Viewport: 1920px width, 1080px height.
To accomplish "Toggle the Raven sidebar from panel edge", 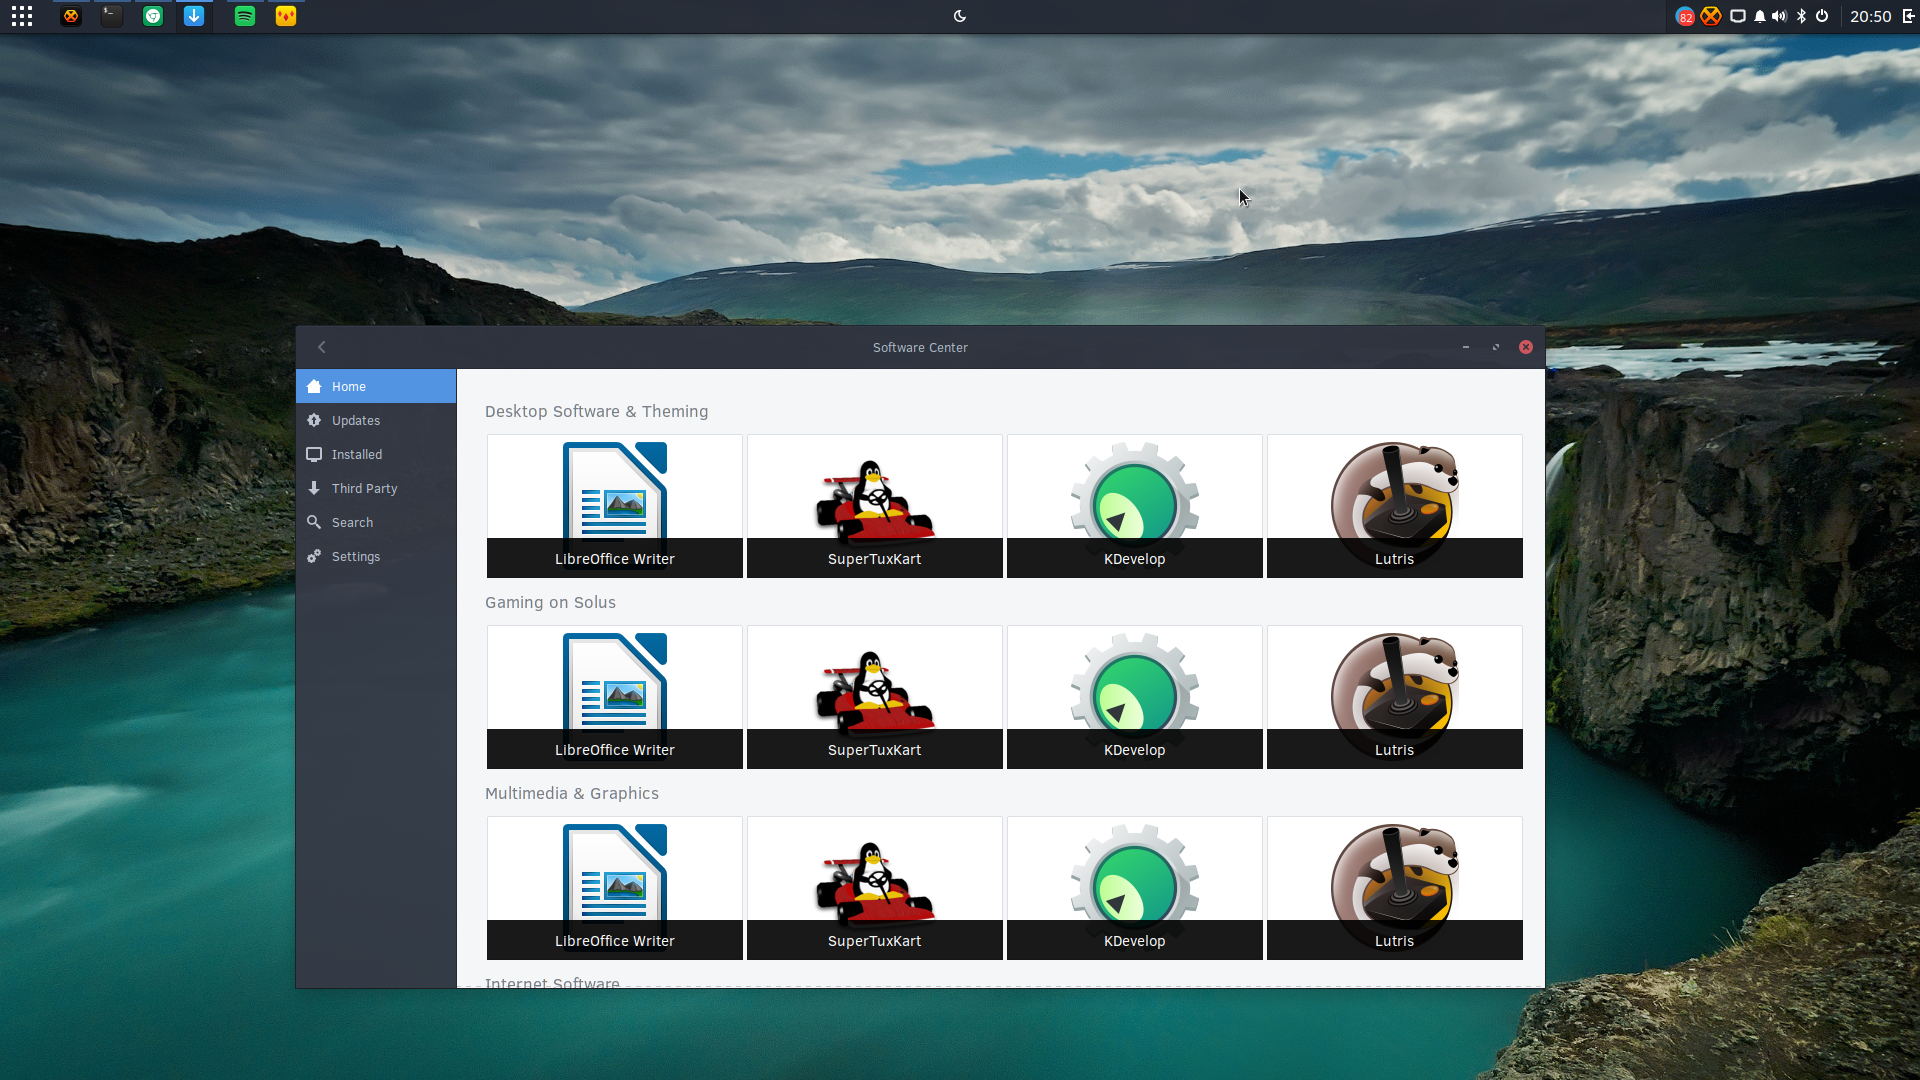I will pos(1908,16).
